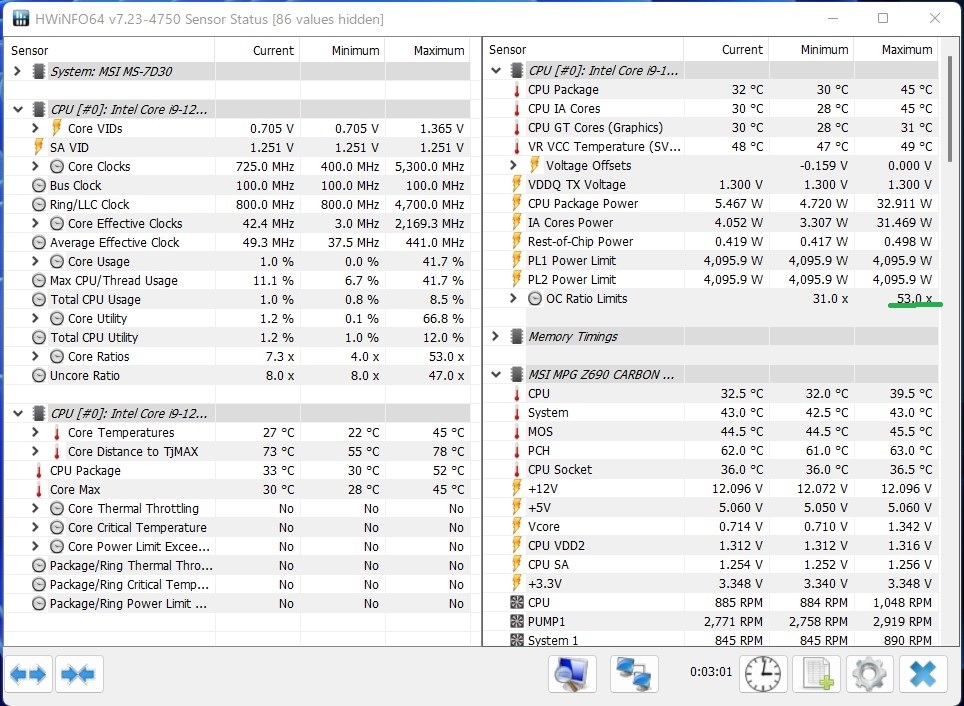
Task: Expand the OC Ratio Limits row
Action: point(513,298)
